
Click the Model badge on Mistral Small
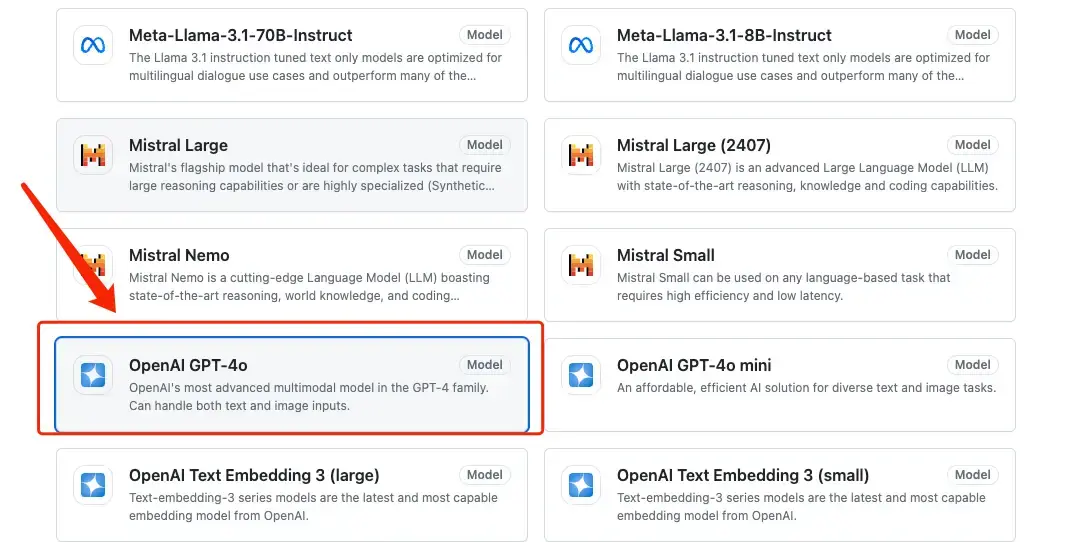point(972,255)
